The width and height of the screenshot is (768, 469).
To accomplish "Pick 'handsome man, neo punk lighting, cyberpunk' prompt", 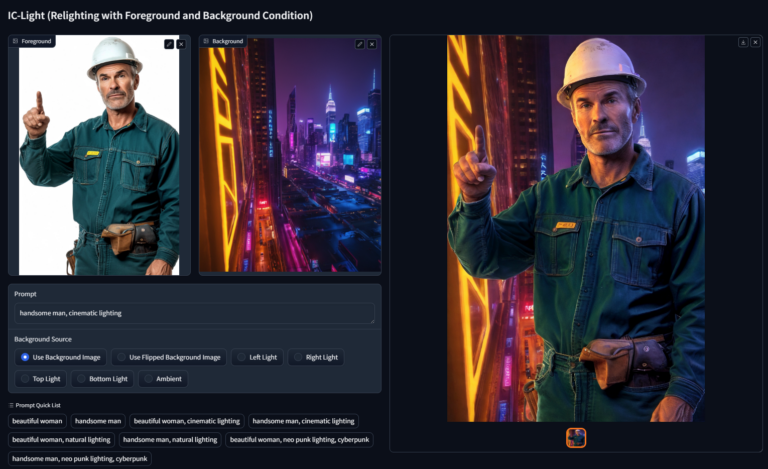I will (x=80, y=459).
